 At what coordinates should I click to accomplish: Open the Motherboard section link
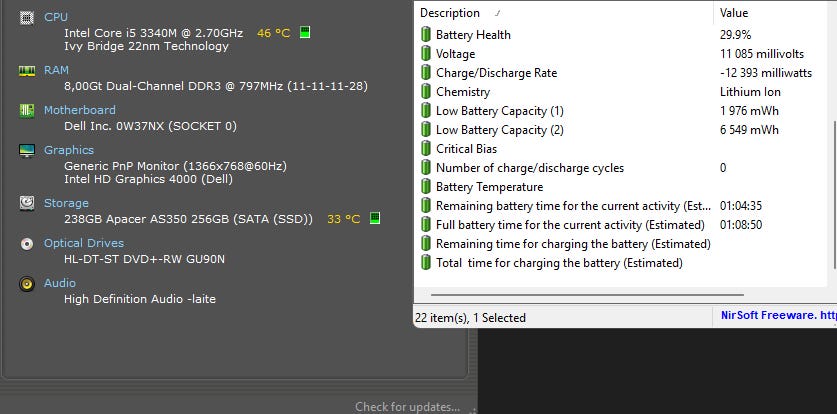tap(80, 110)
